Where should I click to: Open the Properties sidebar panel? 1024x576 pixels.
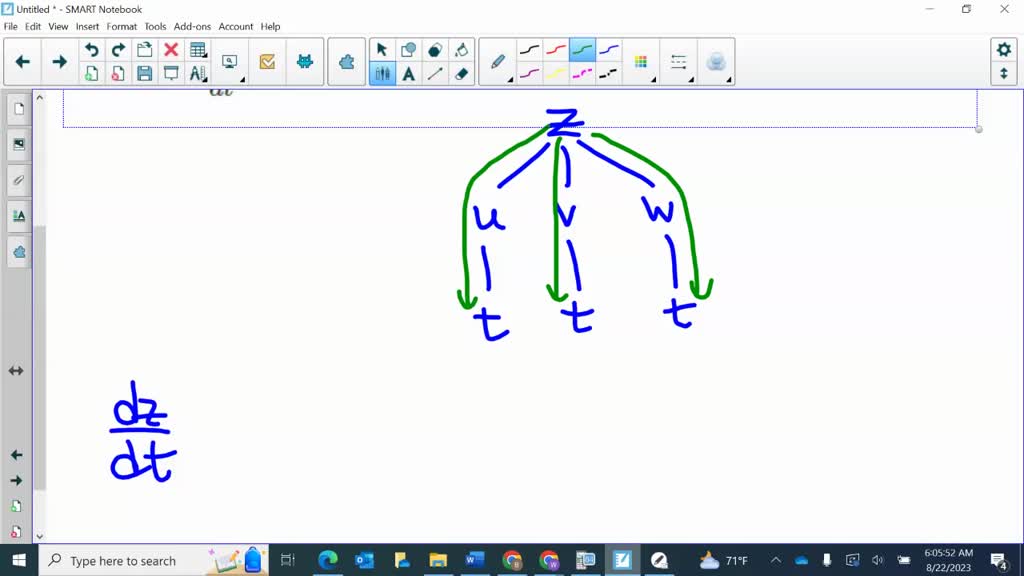[18, 215]
